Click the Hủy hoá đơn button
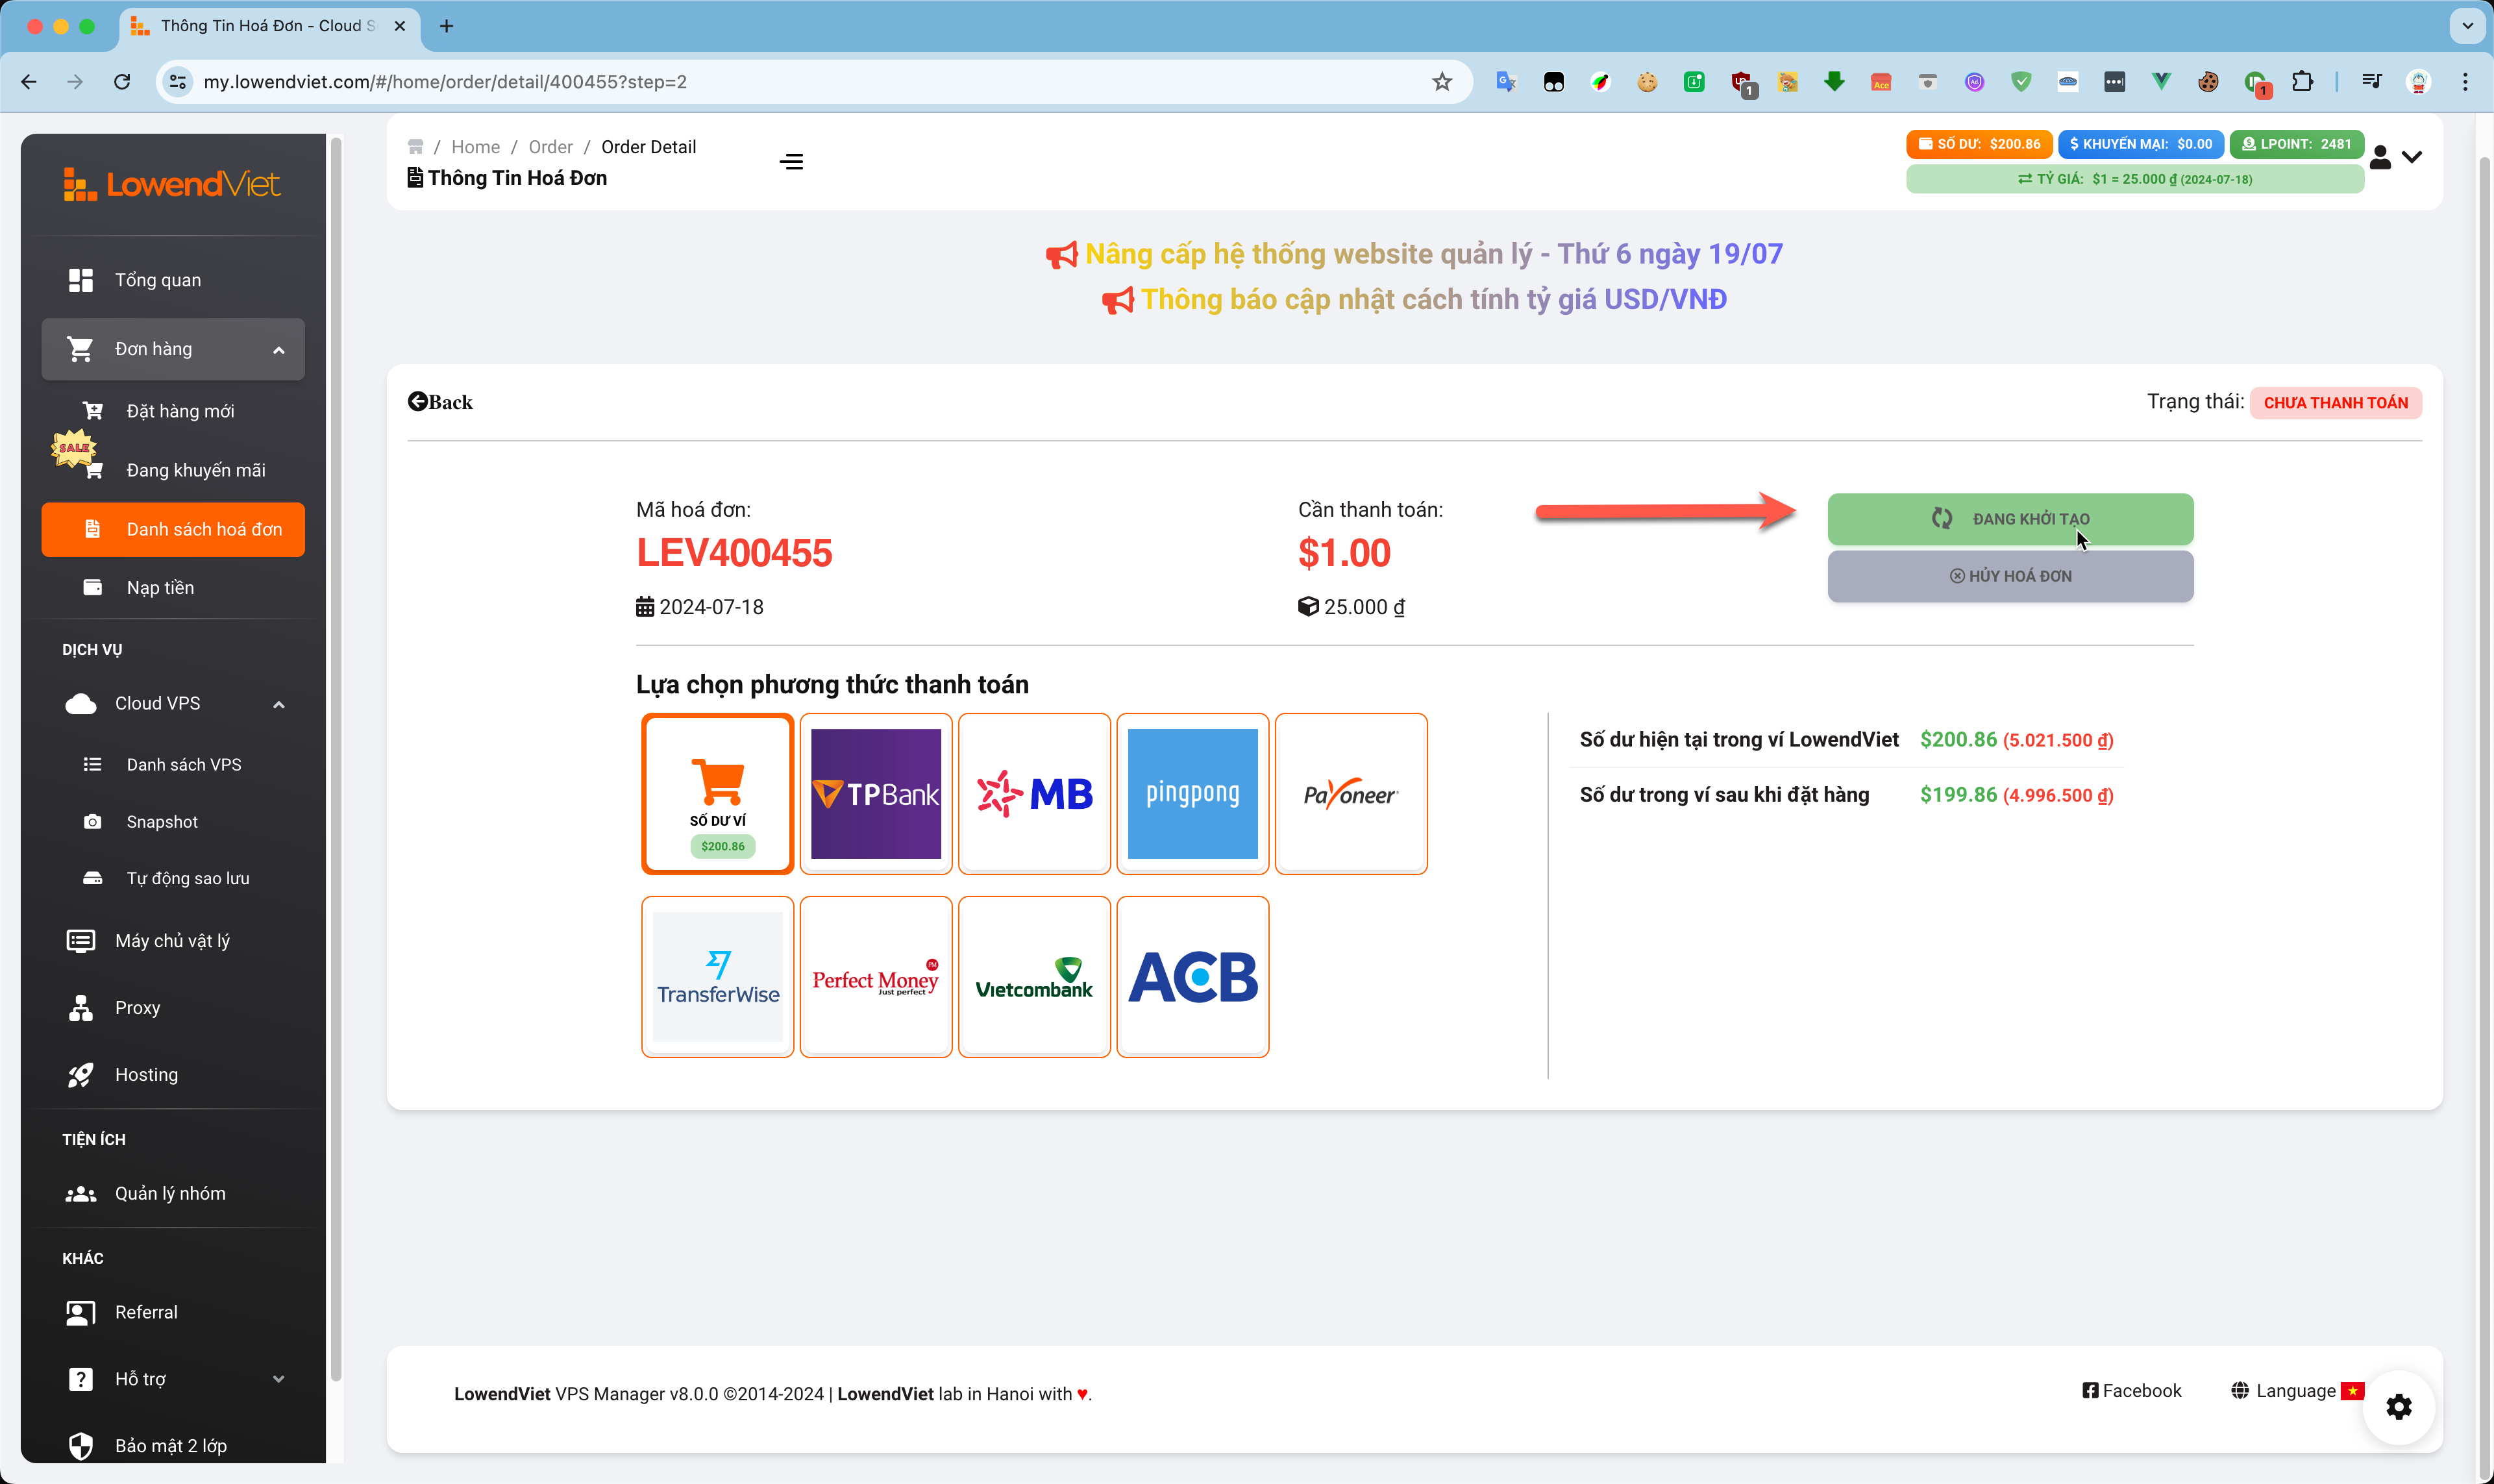2494x1484 pixels. point(2010,577)
